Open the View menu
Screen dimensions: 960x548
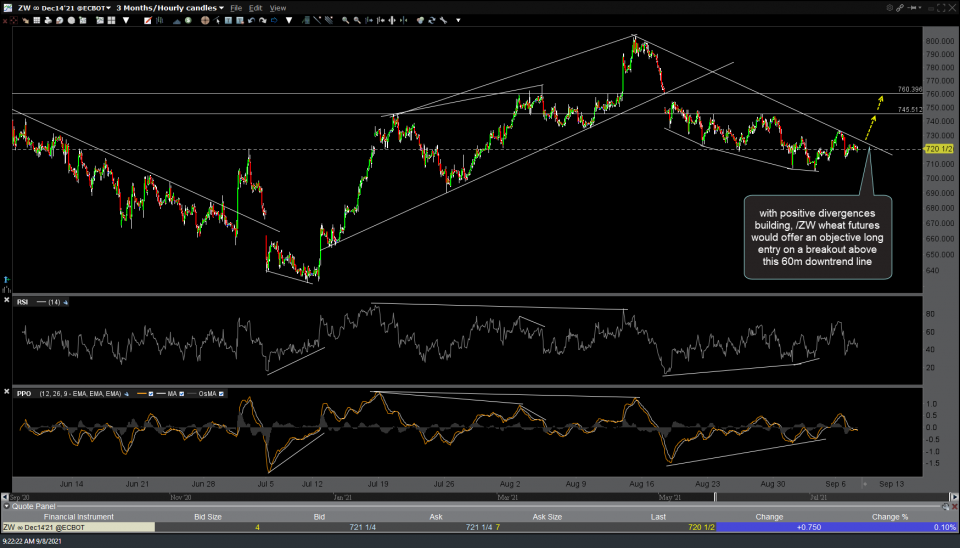277,7
